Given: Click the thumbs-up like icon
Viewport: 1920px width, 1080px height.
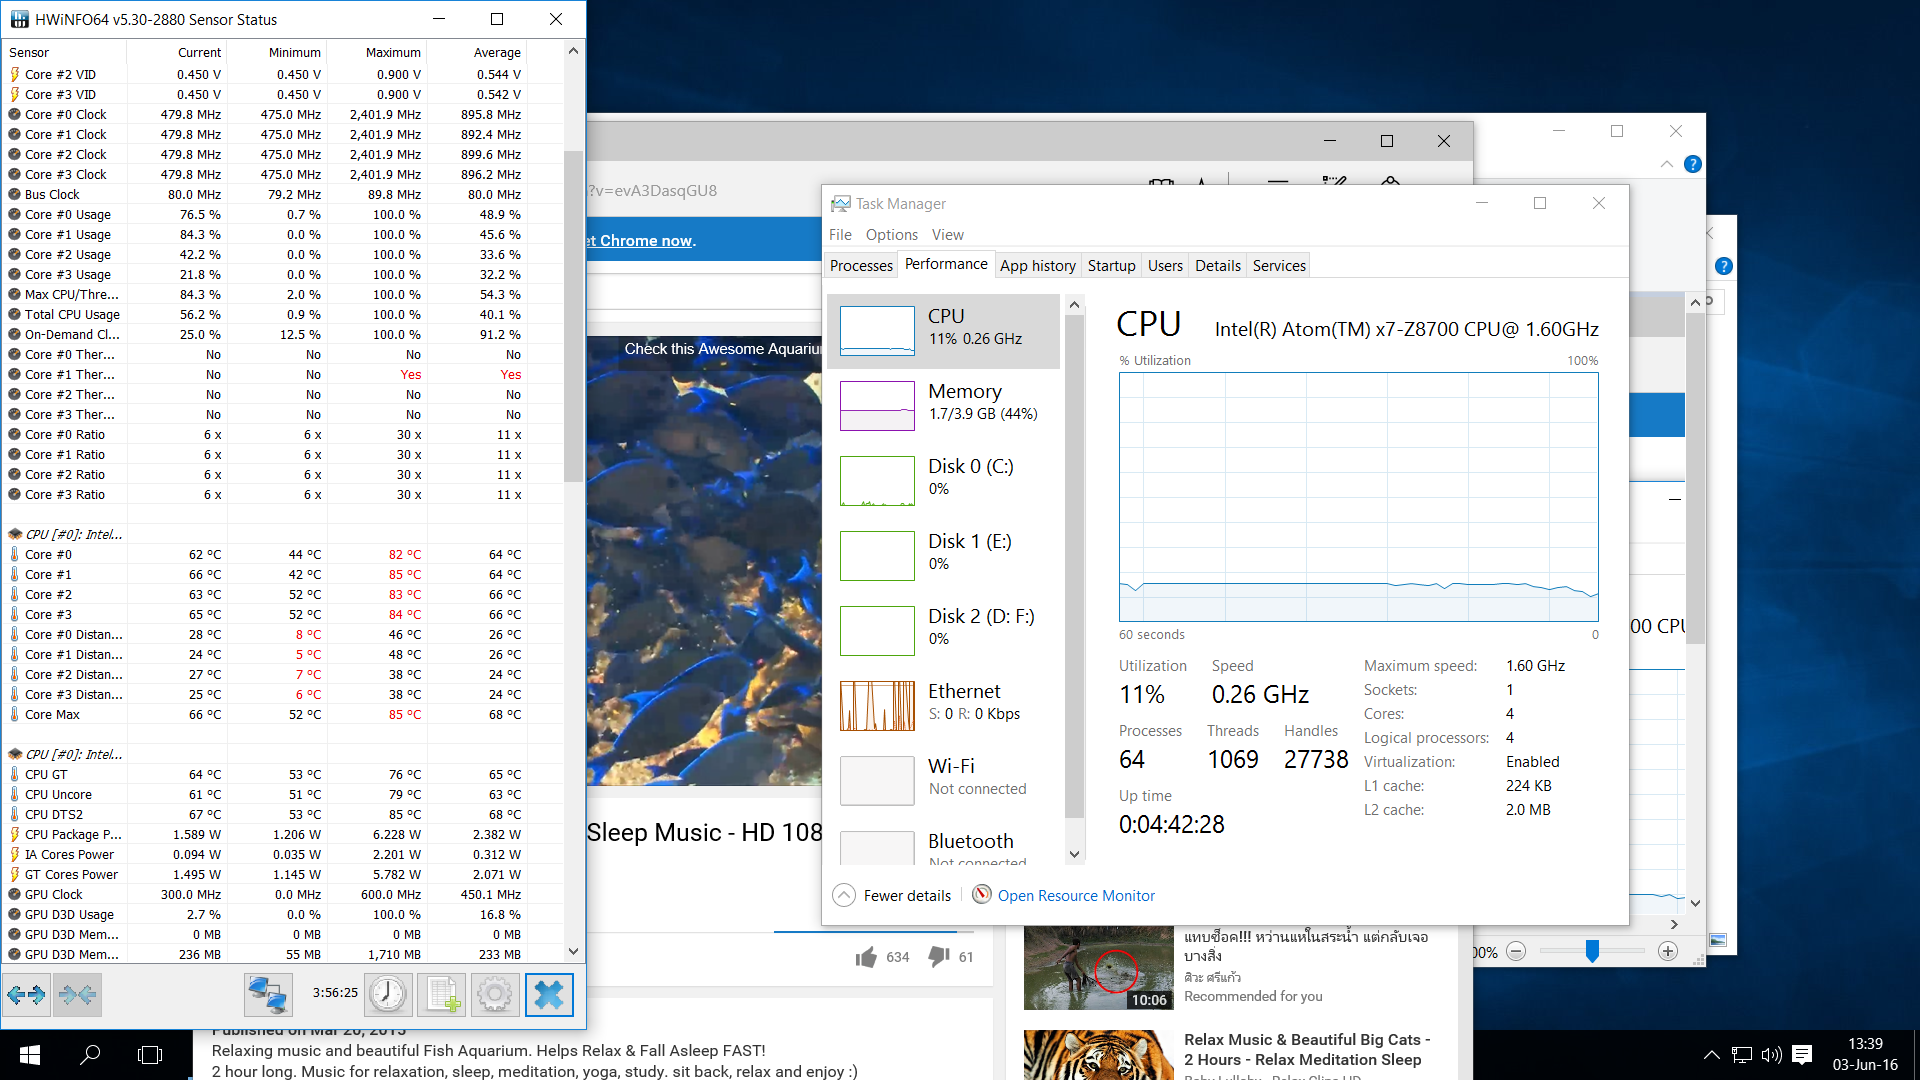Looking at the screenshot, I should tap(866, 957).
